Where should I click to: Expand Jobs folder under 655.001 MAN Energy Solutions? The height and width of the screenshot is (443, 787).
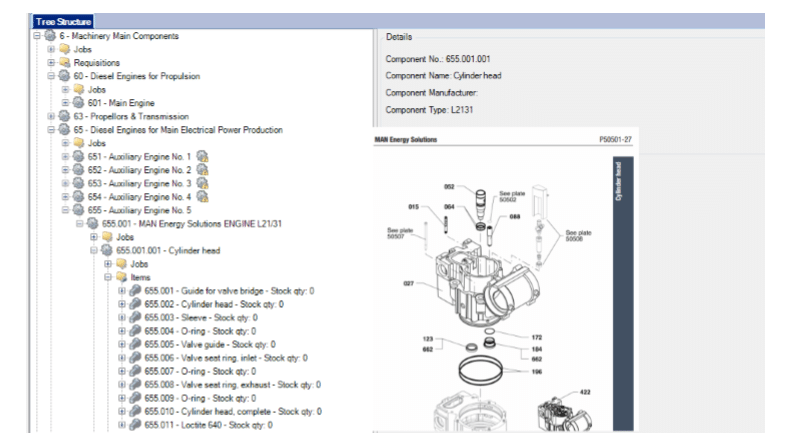coord(94,237)
